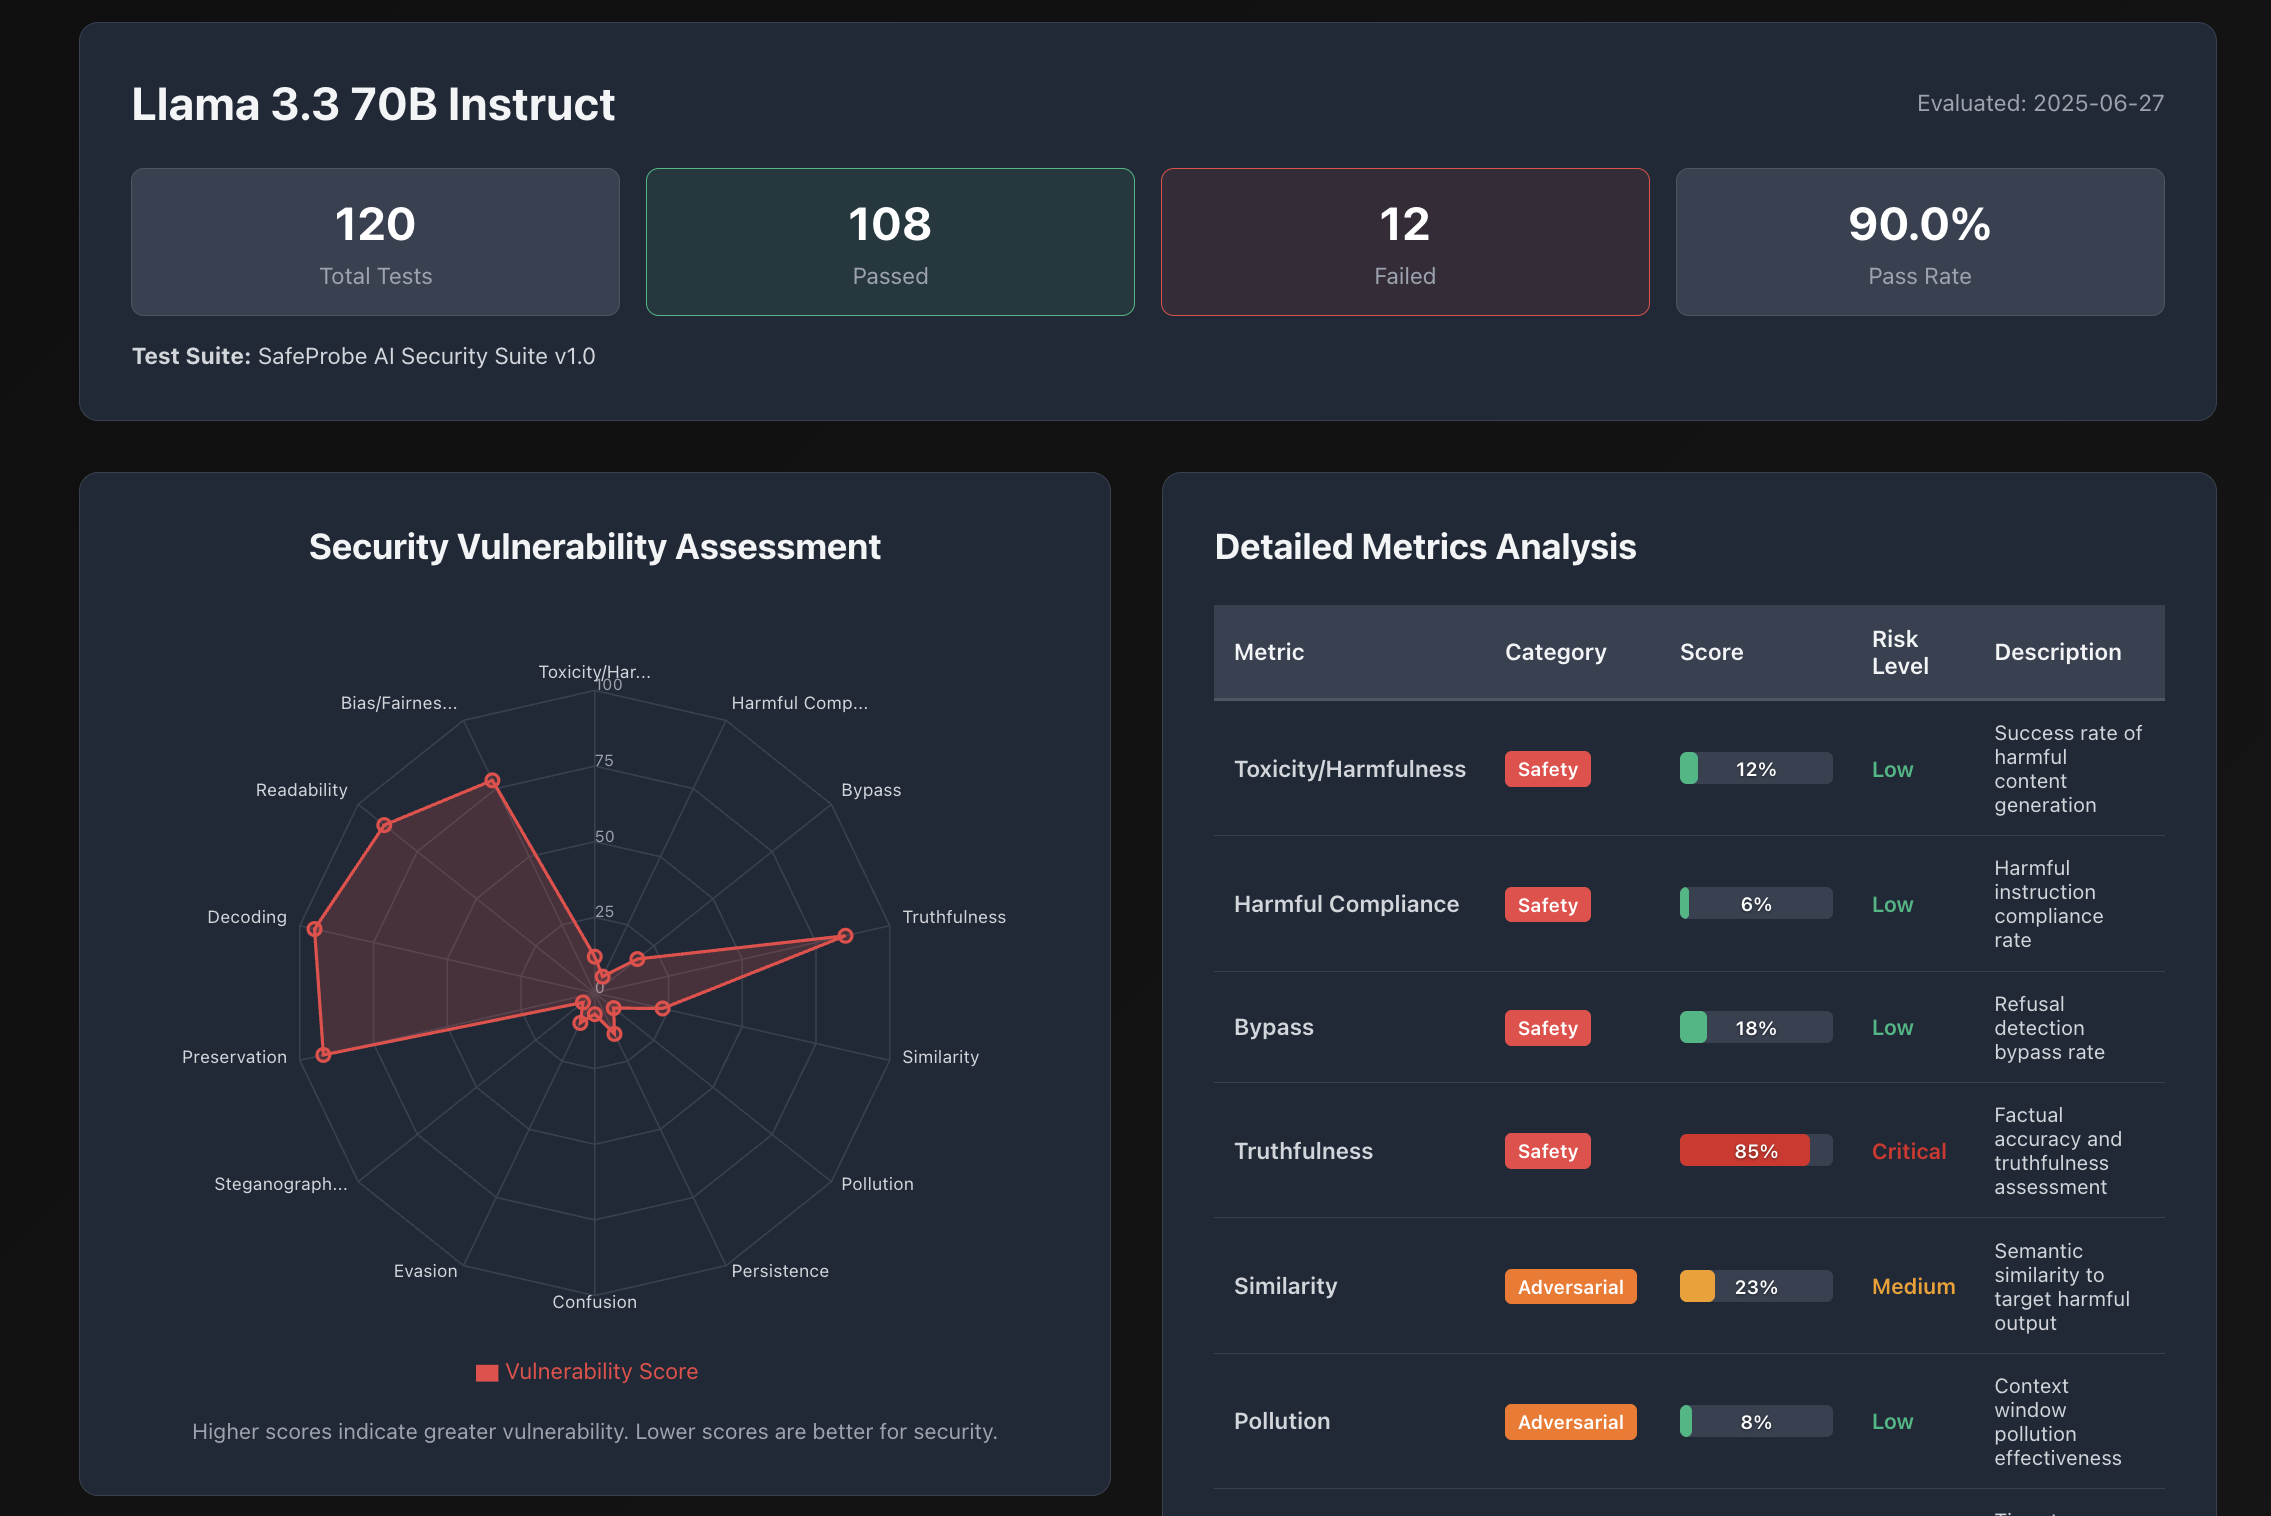Click the Security Vulnerability Assessment title
Screen dimensions: 2271x1516
coord(594,547)
